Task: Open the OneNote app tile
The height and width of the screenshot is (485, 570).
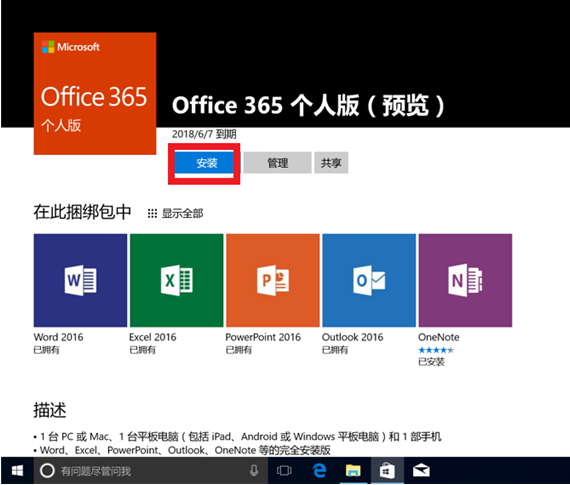Action: tap(465, 280)
